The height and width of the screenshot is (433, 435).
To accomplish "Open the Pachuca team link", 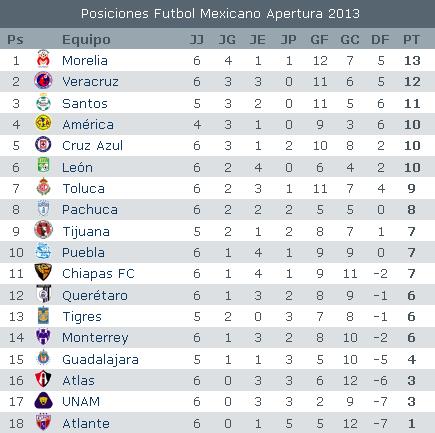I will 90,210.
